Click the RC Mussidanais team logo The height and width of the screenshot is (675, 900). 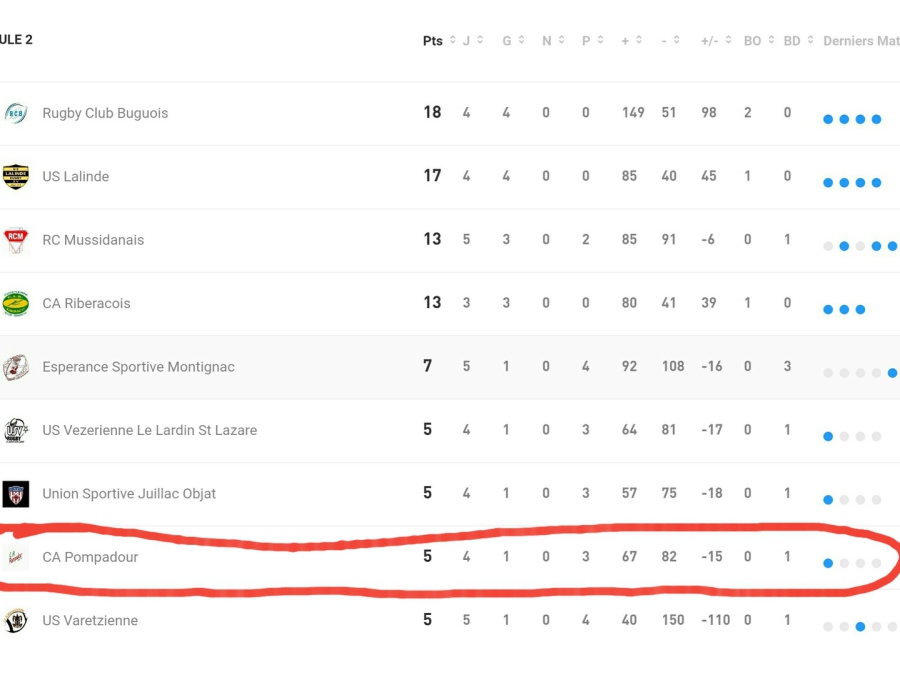coord(16,240)
